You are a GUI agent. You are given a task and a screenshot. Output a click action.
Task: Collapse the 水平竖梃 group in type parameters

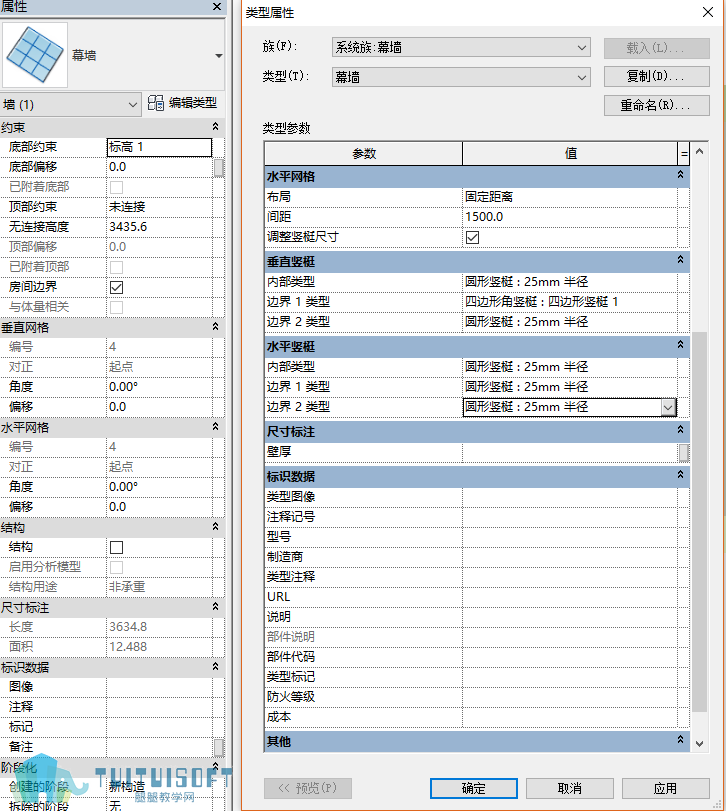(680, 345)
